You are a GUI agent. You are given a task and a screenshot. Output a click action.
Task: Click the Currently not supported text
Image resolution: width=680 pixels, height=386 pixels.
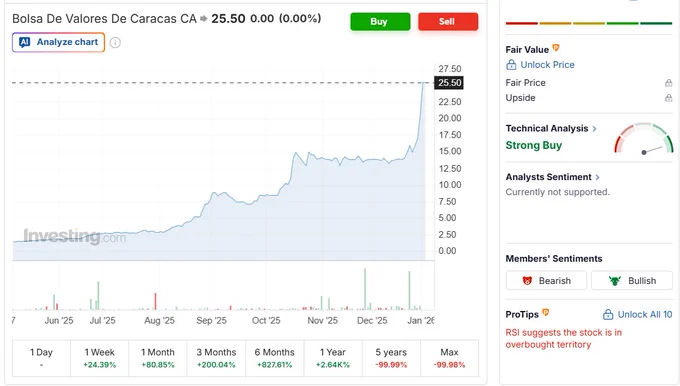558,192
